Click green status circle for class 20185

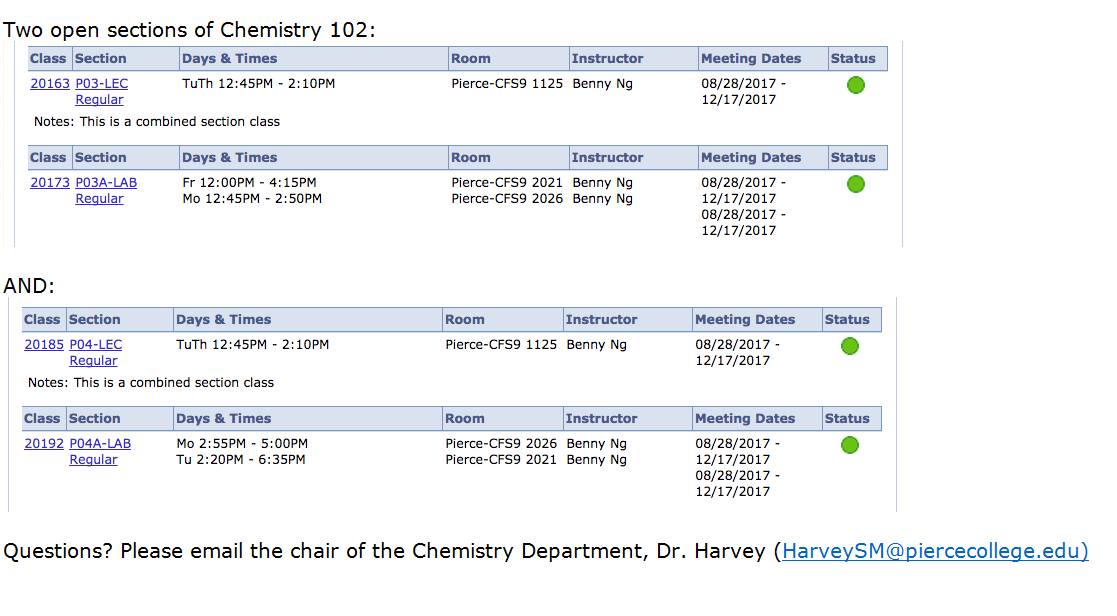850,346
